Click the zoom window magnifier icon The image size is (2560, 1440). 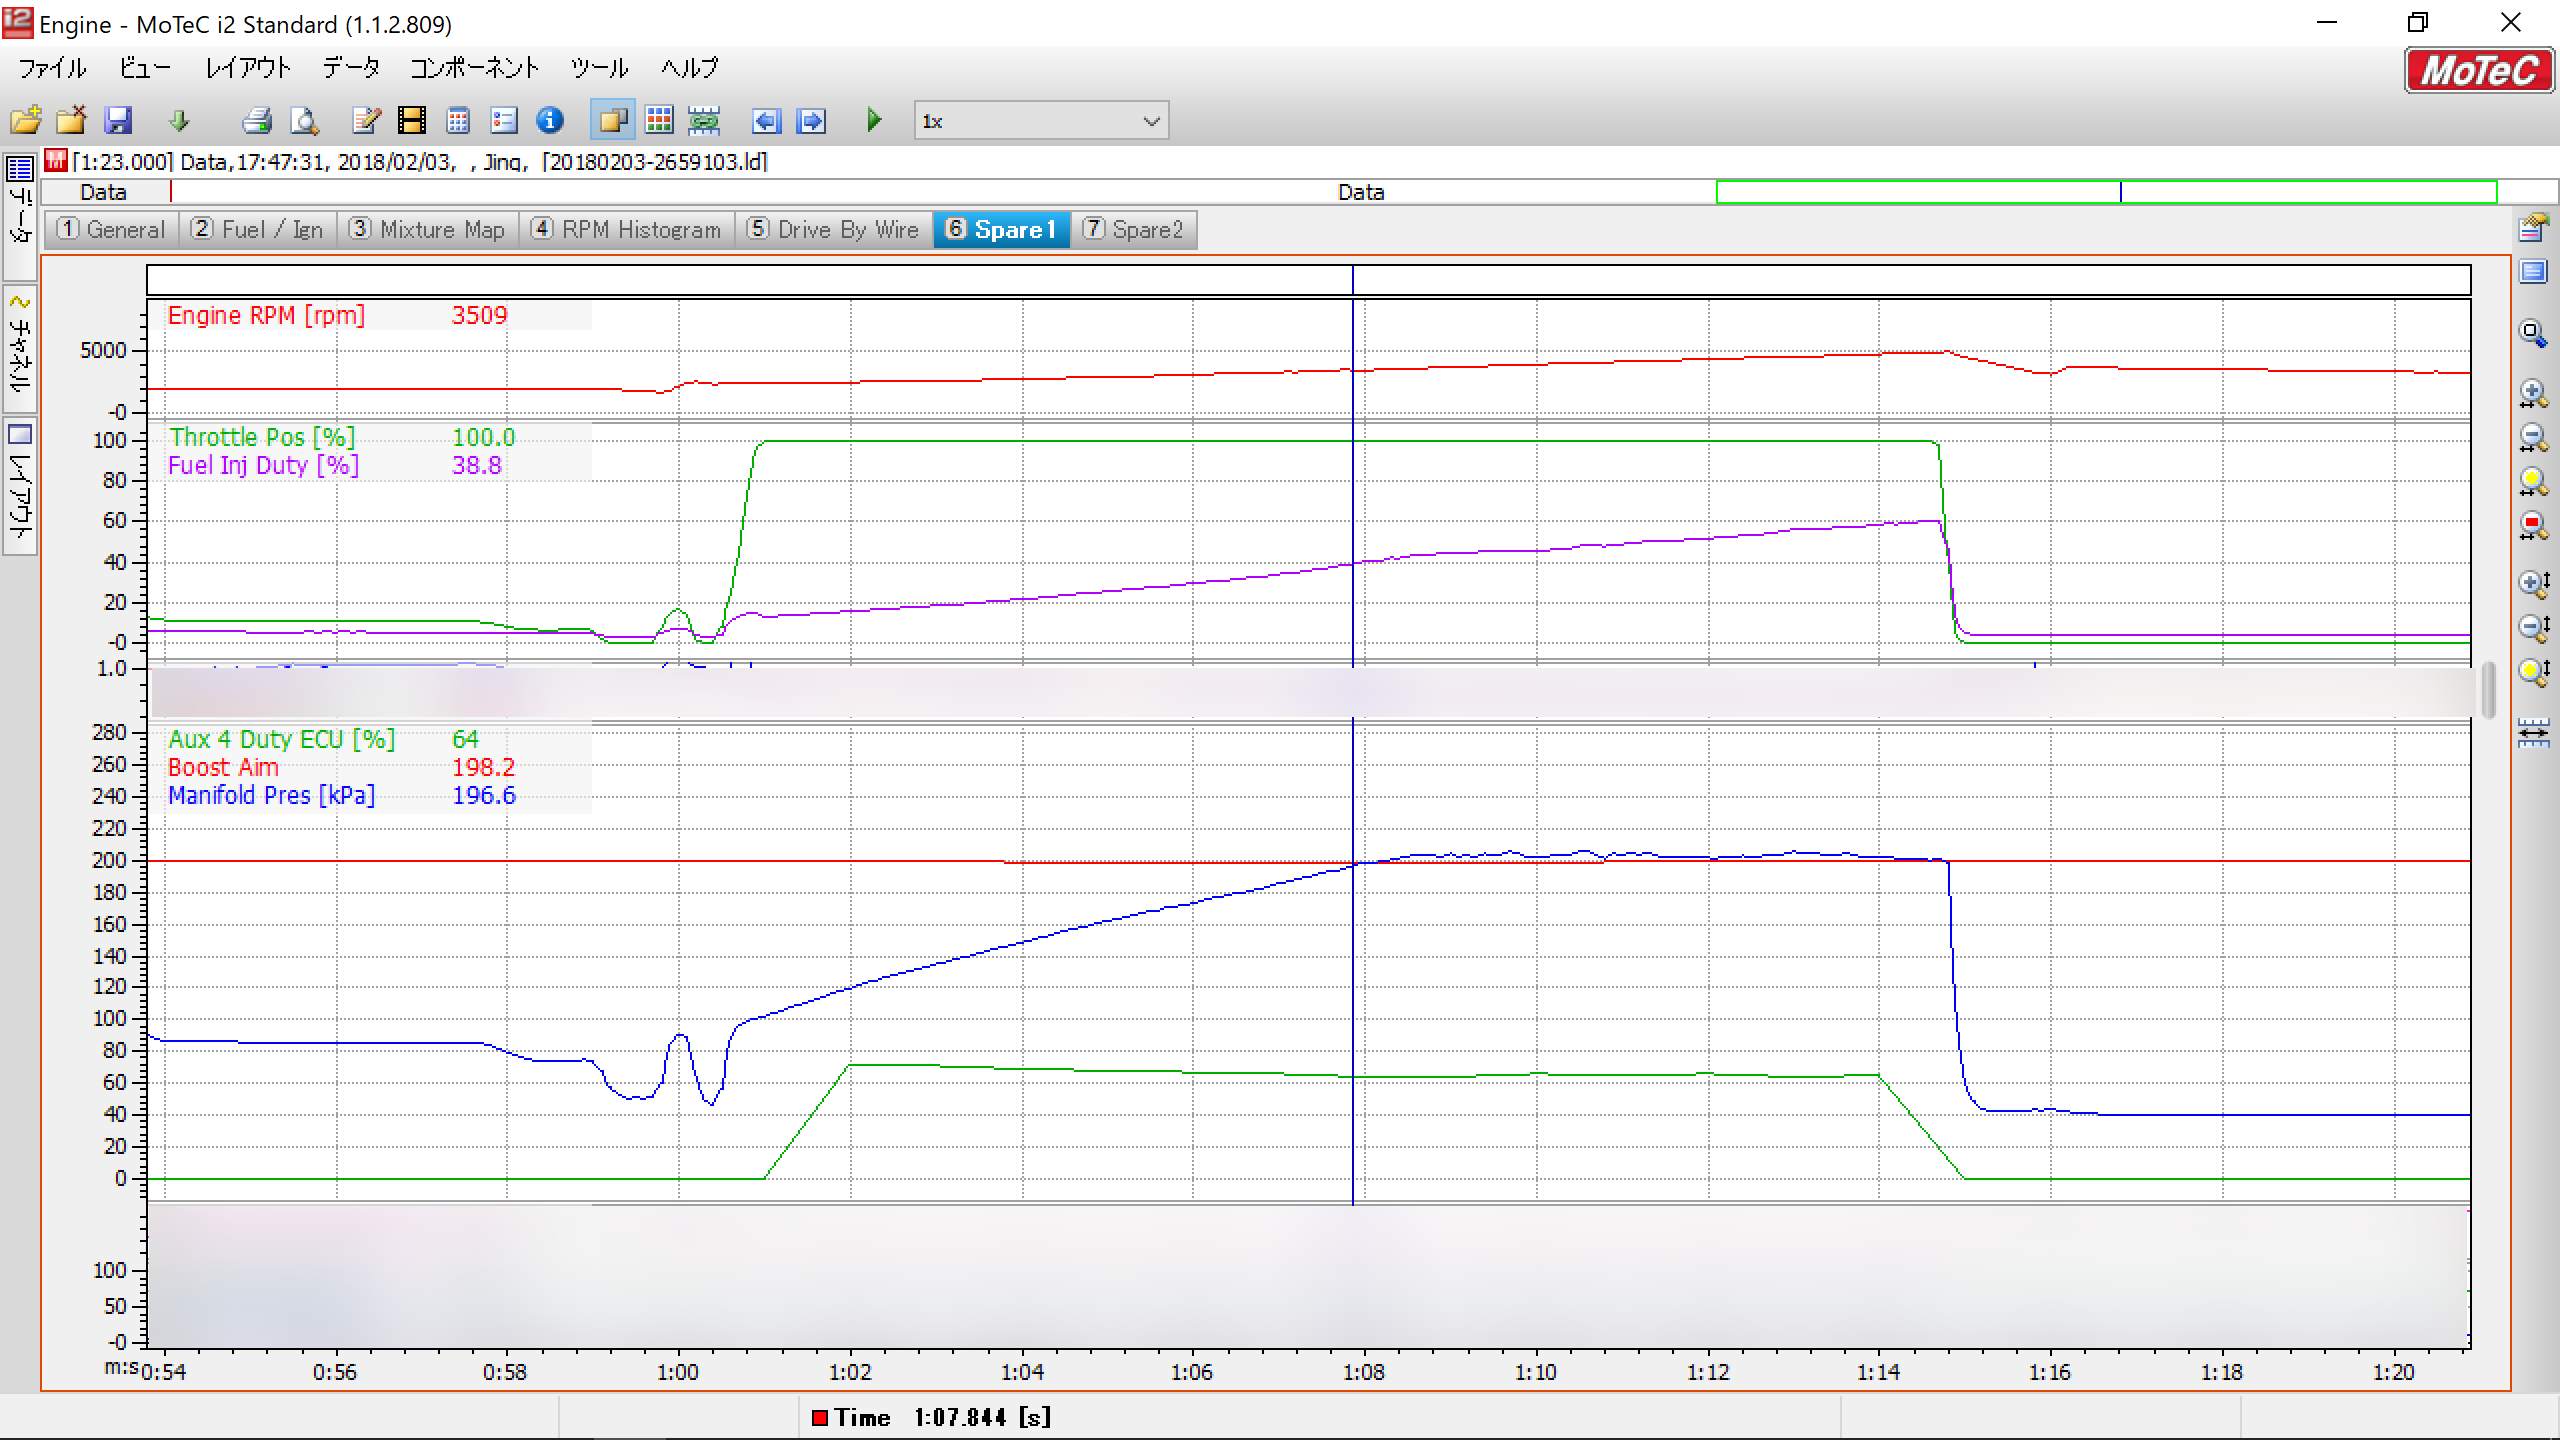coord(2532,334)
